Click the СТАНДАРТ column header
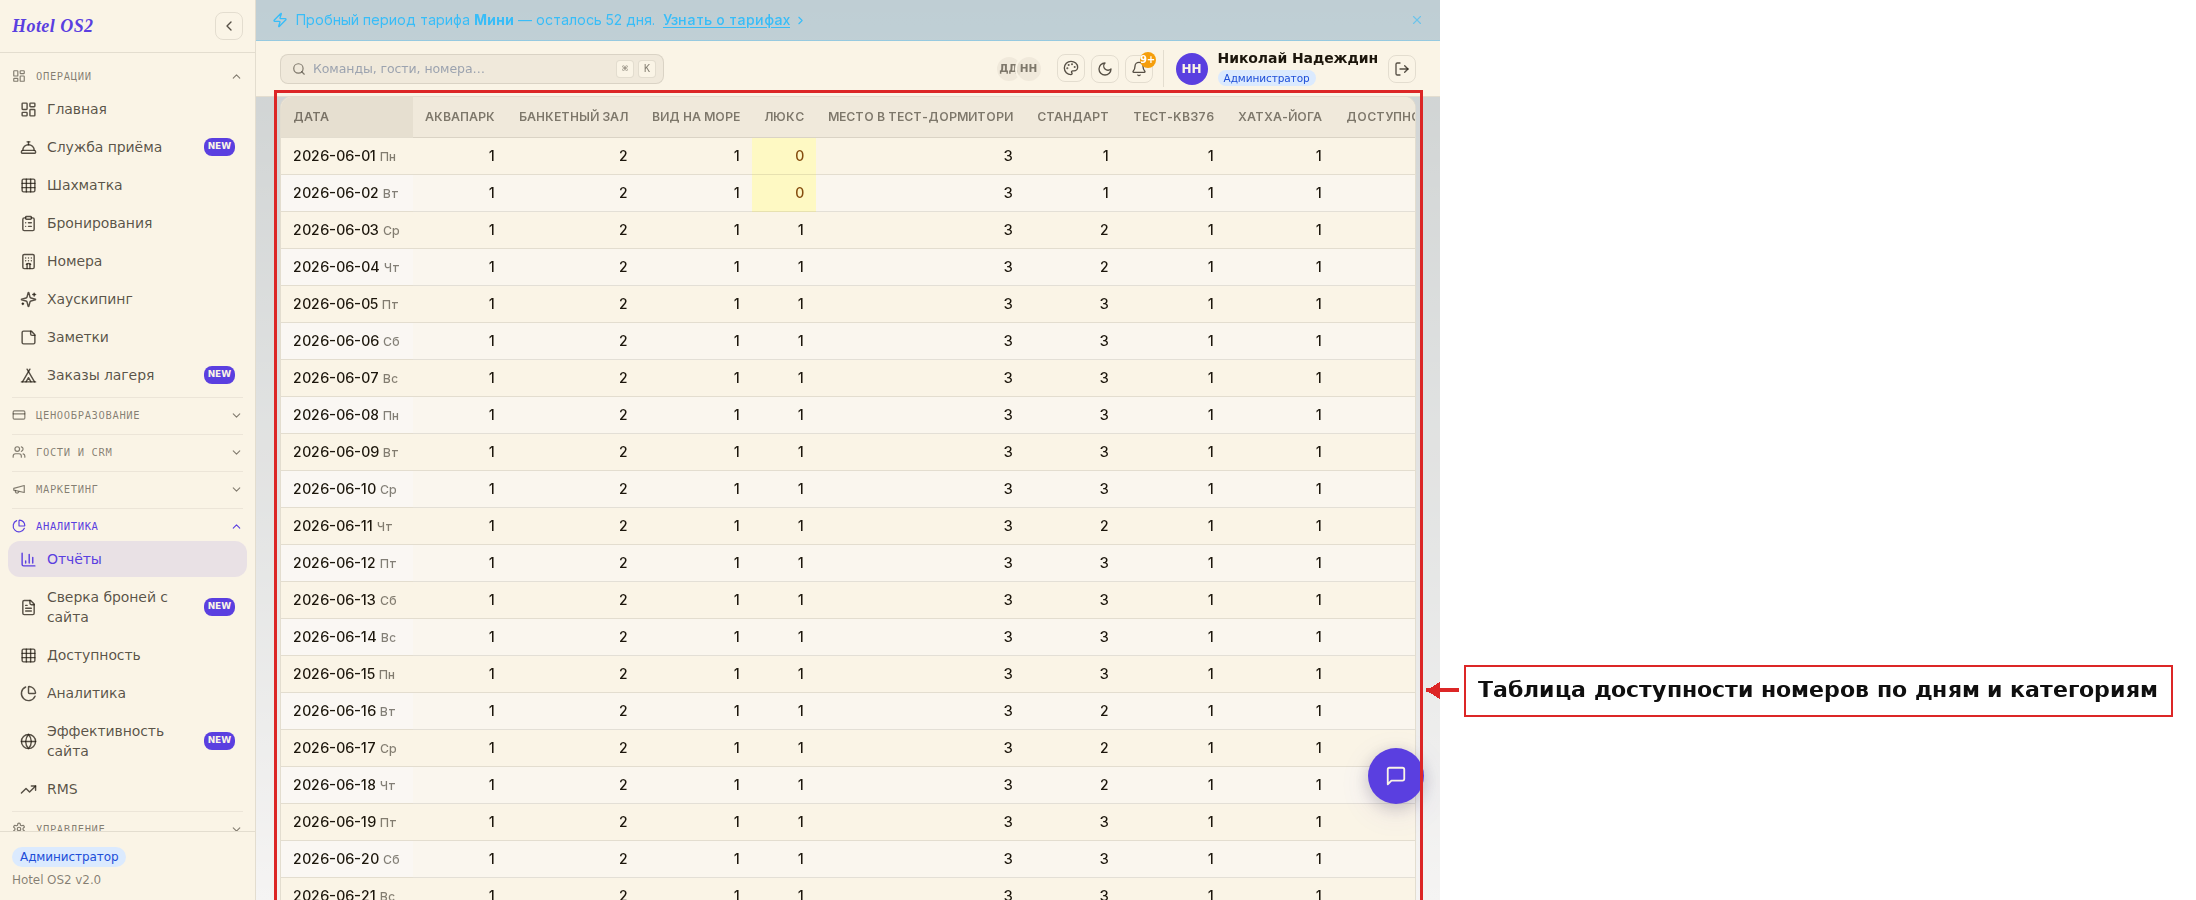Image resolution: width=2196 pixels, height=900 pixels. [x=1072, y=117]
